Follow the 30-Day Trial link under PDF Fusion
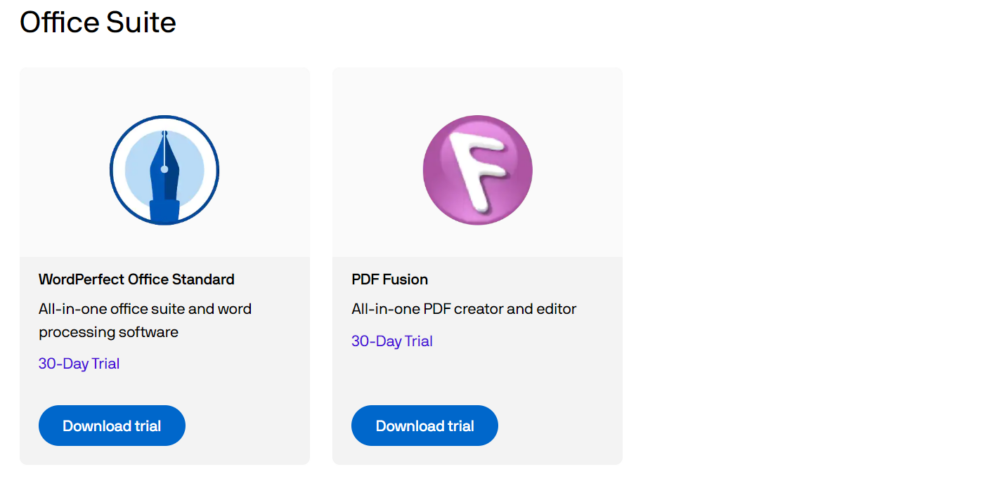Viewport: 1000px width, 500px height. click(x=392, y=341)
